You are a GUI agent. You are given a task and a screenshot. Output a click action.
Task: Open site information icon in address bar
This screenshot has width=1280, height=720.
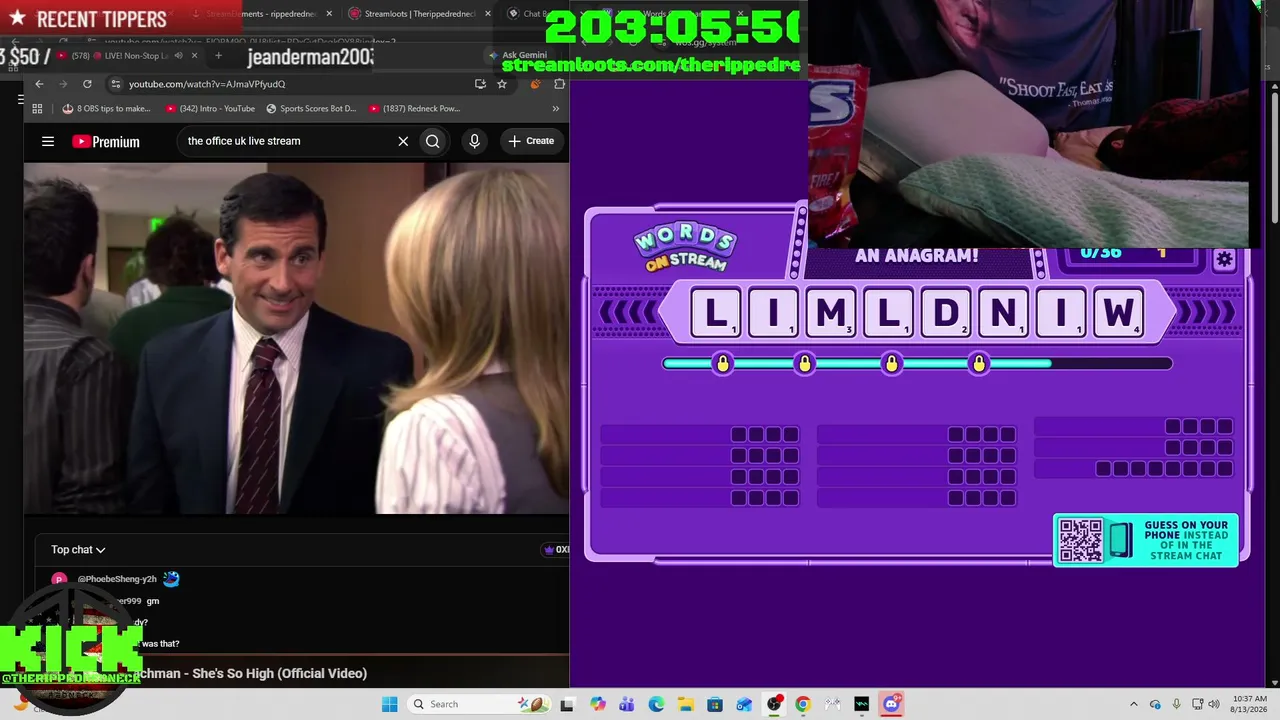click(x=116, y=84)
